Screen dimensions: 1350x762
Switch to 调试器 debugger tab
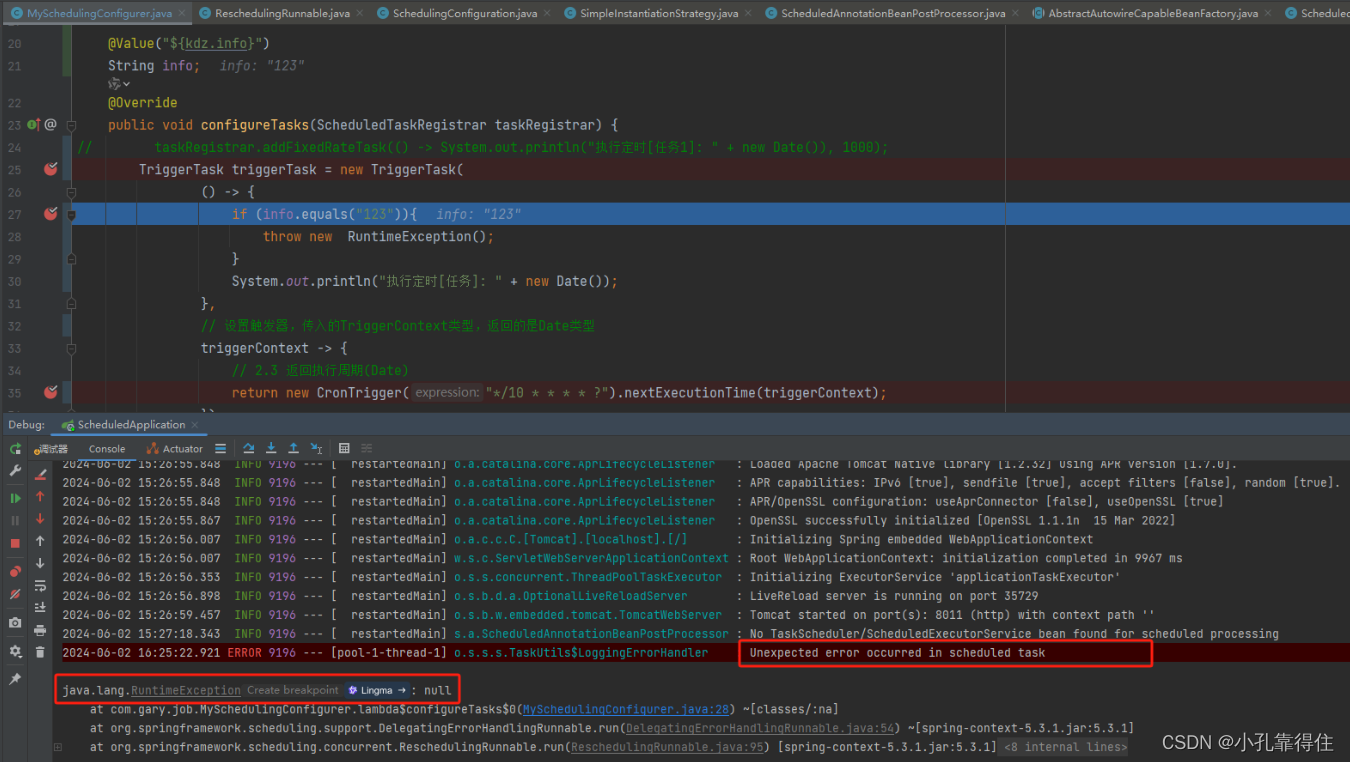point(50,449)
